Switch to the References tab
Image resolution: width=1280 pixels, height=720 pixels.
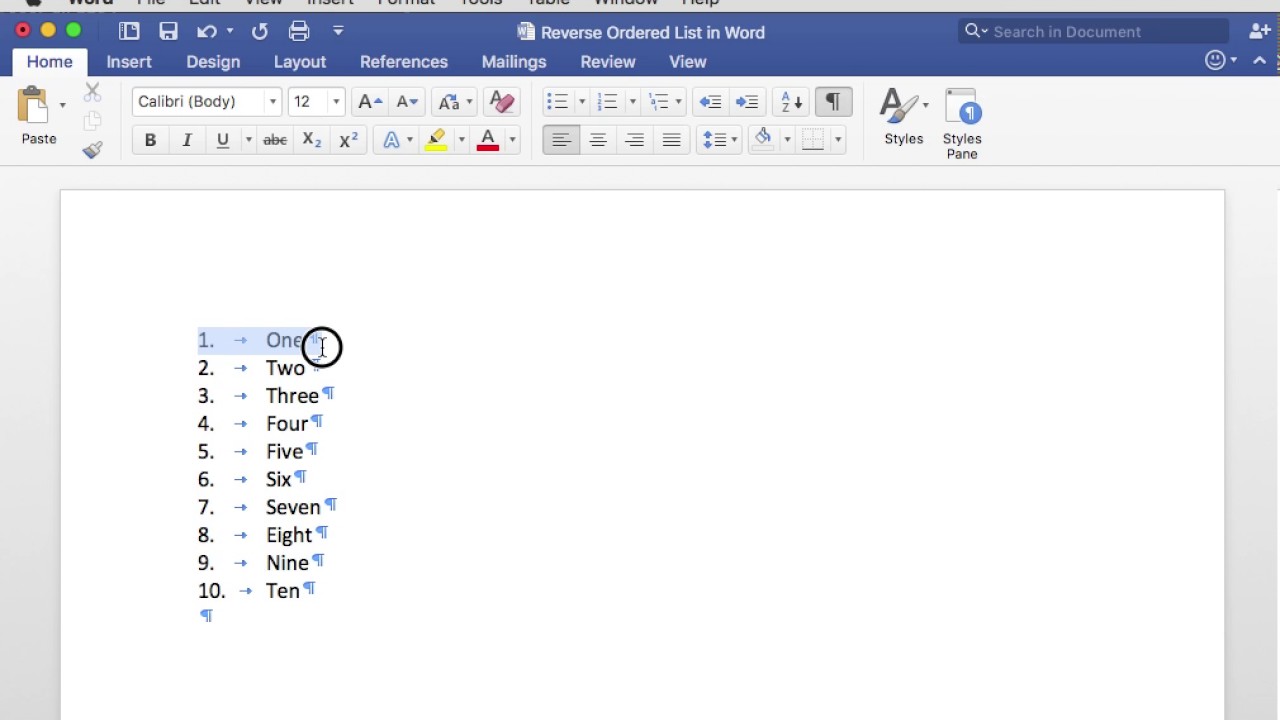pyautogui.click(x=404, y=62)
